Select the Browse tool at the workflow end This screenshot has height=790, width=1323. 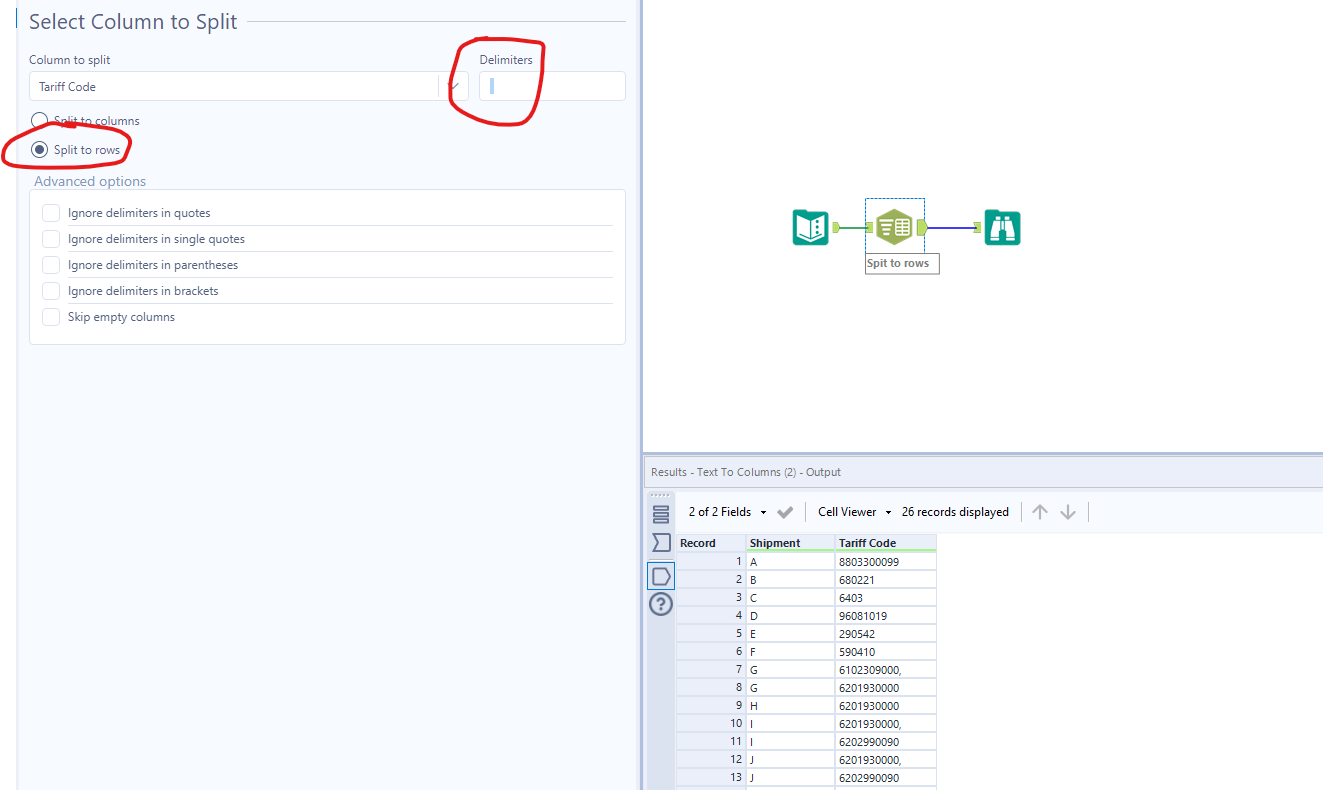[1002, 227]
